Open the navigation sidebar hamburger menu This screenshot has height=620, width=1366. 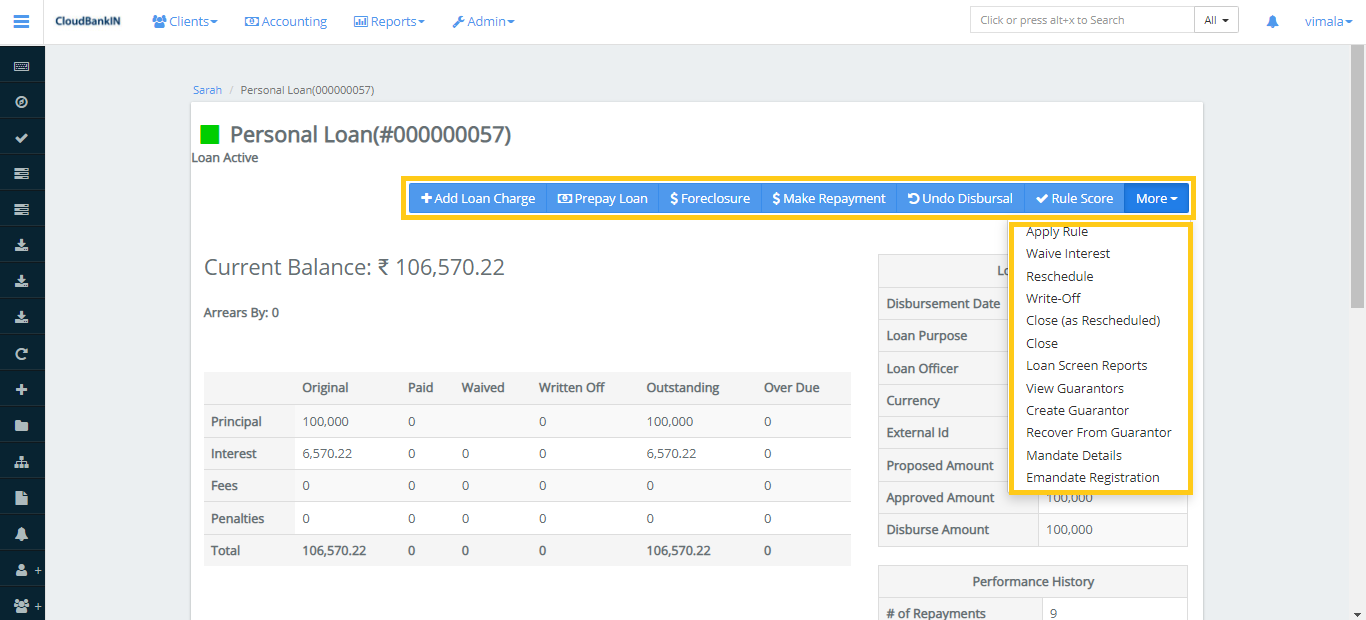[x=21, y=21]
